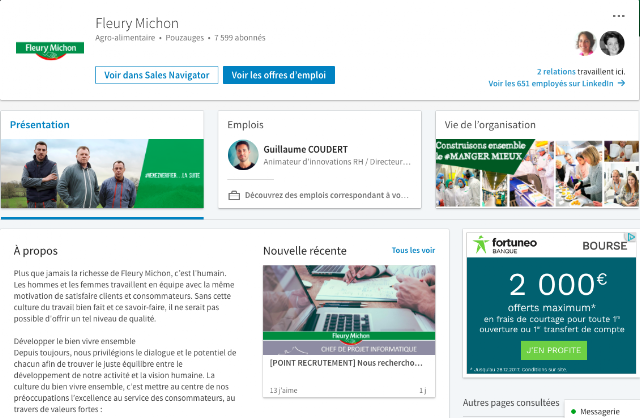Click Voir les offres d'emploi button
The width and height of the screenshot is (640, 418).
pos(279,75)
